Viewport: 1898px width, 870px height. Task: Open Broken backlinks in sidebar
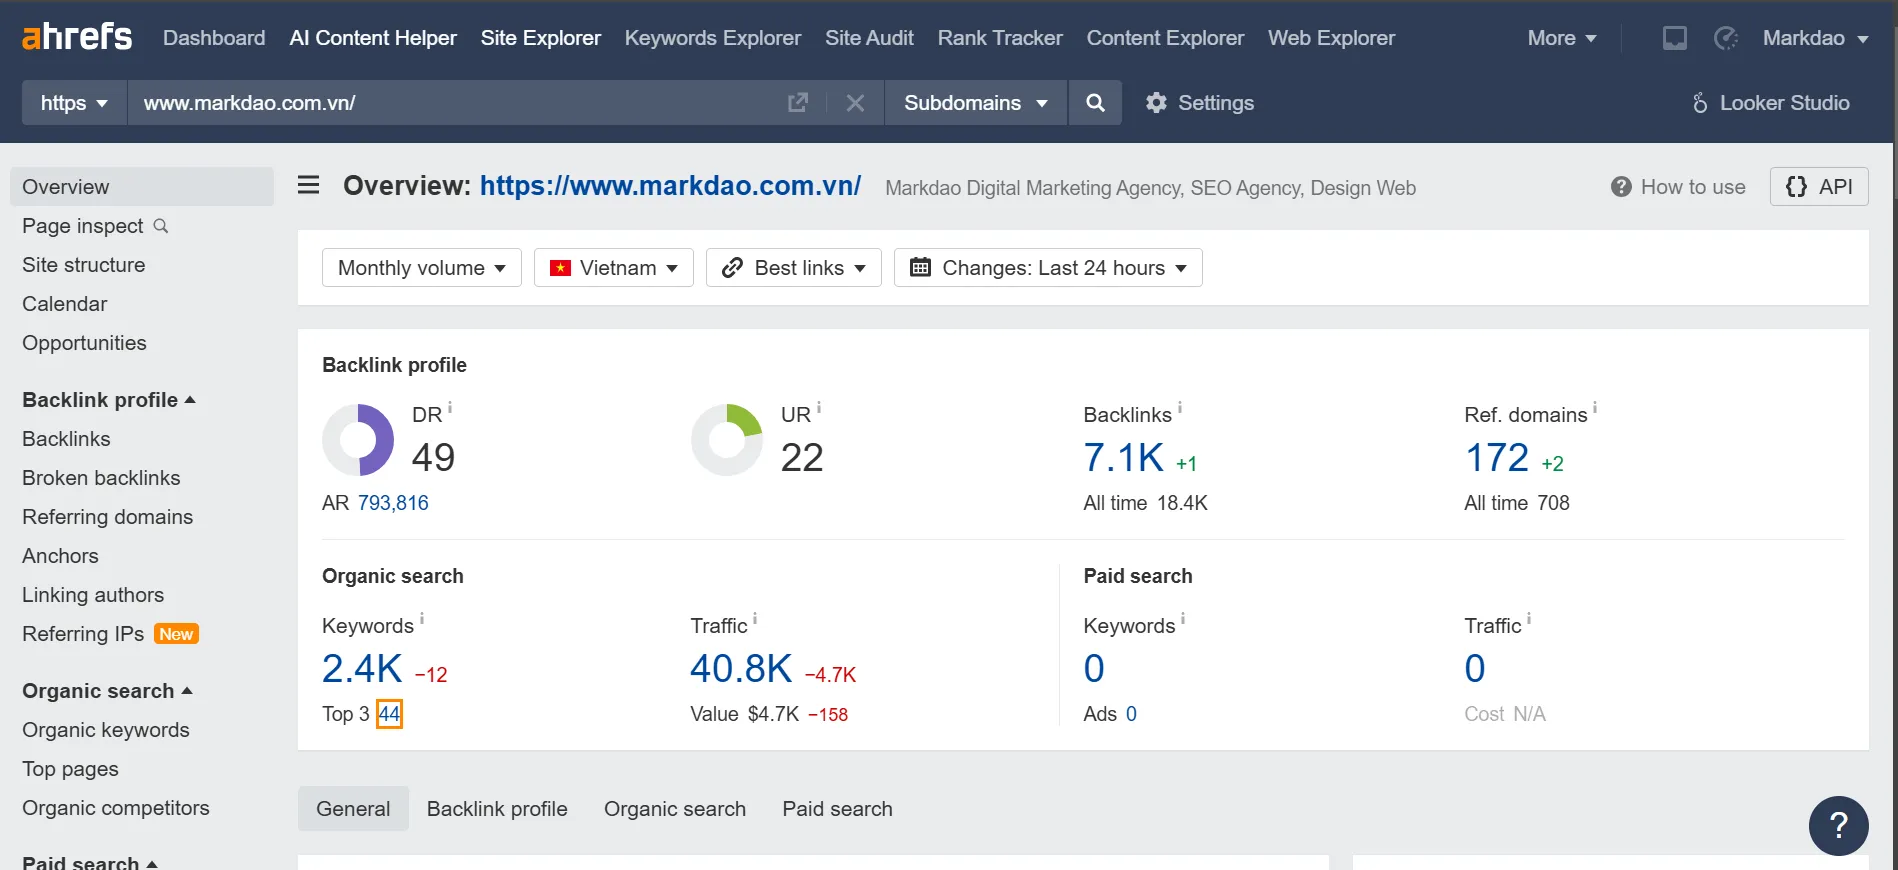[101, 478]
